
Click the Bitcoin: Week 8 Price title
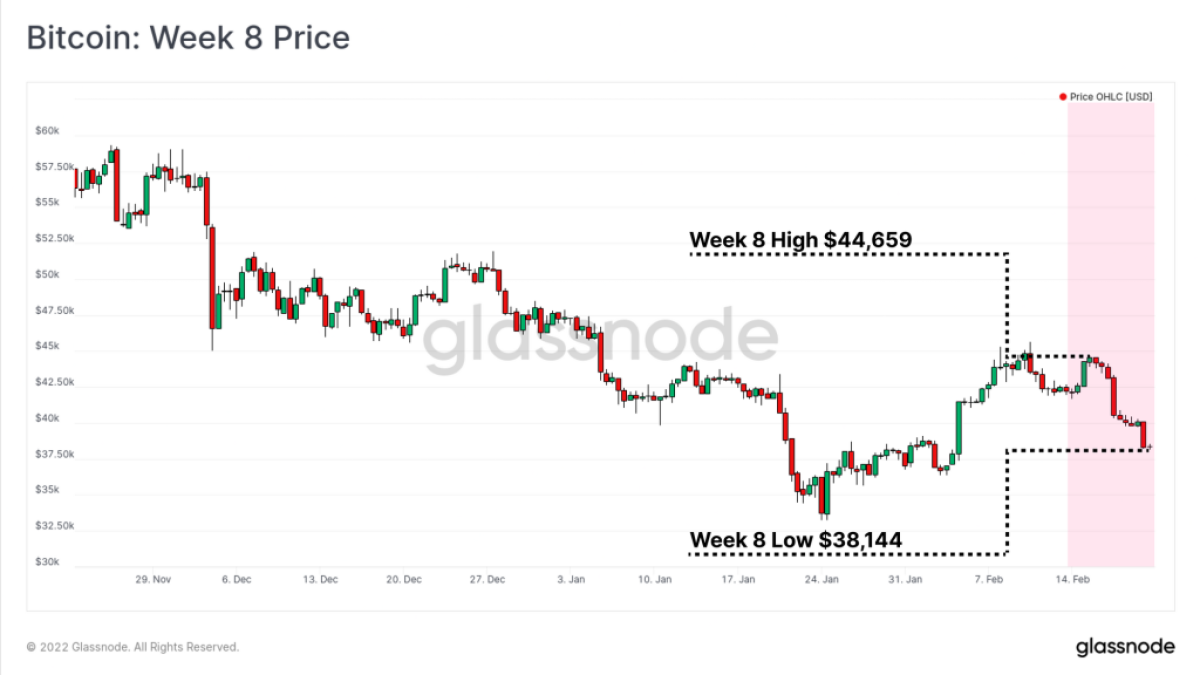pyautogui.click(x=188, y=38)
